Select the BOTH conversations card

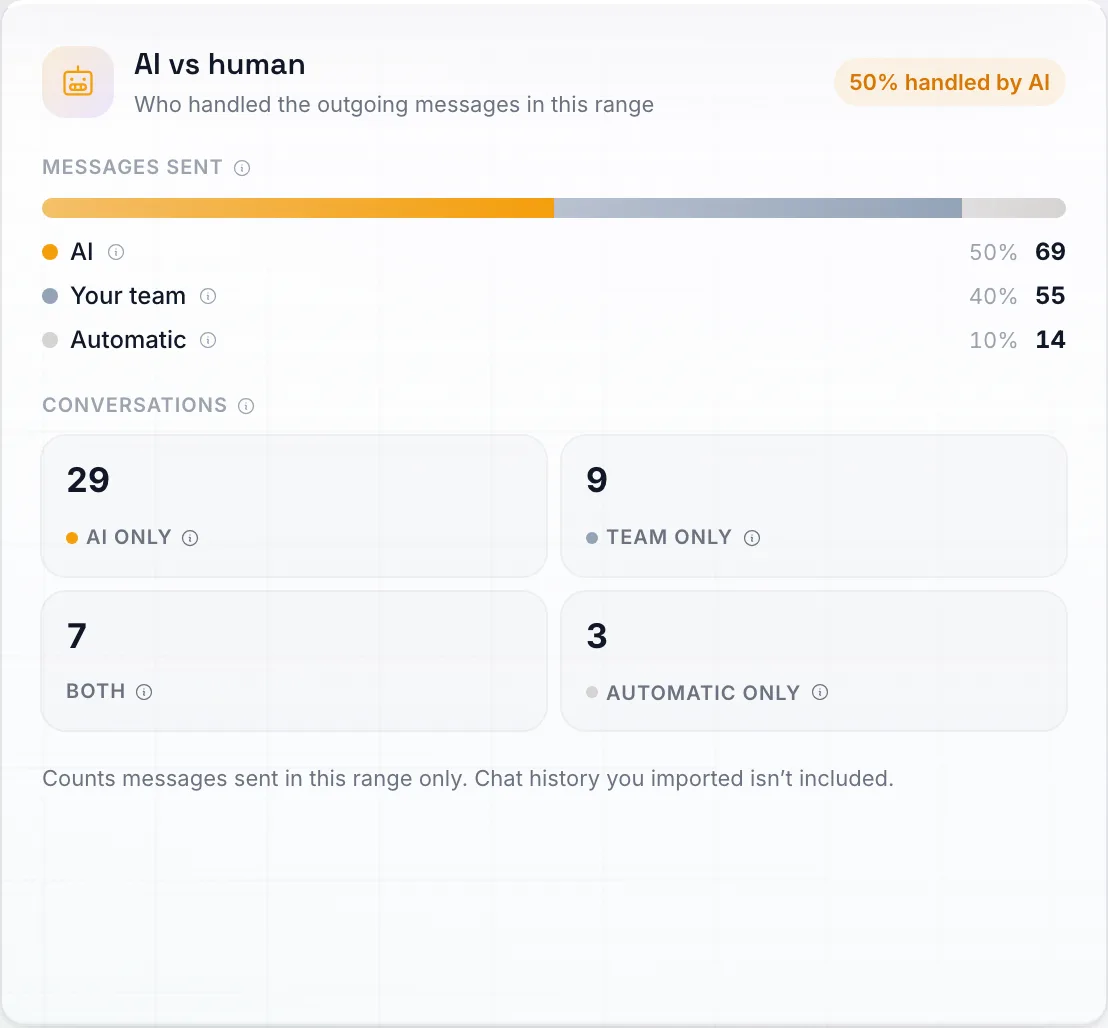click(x=294, y=661)
